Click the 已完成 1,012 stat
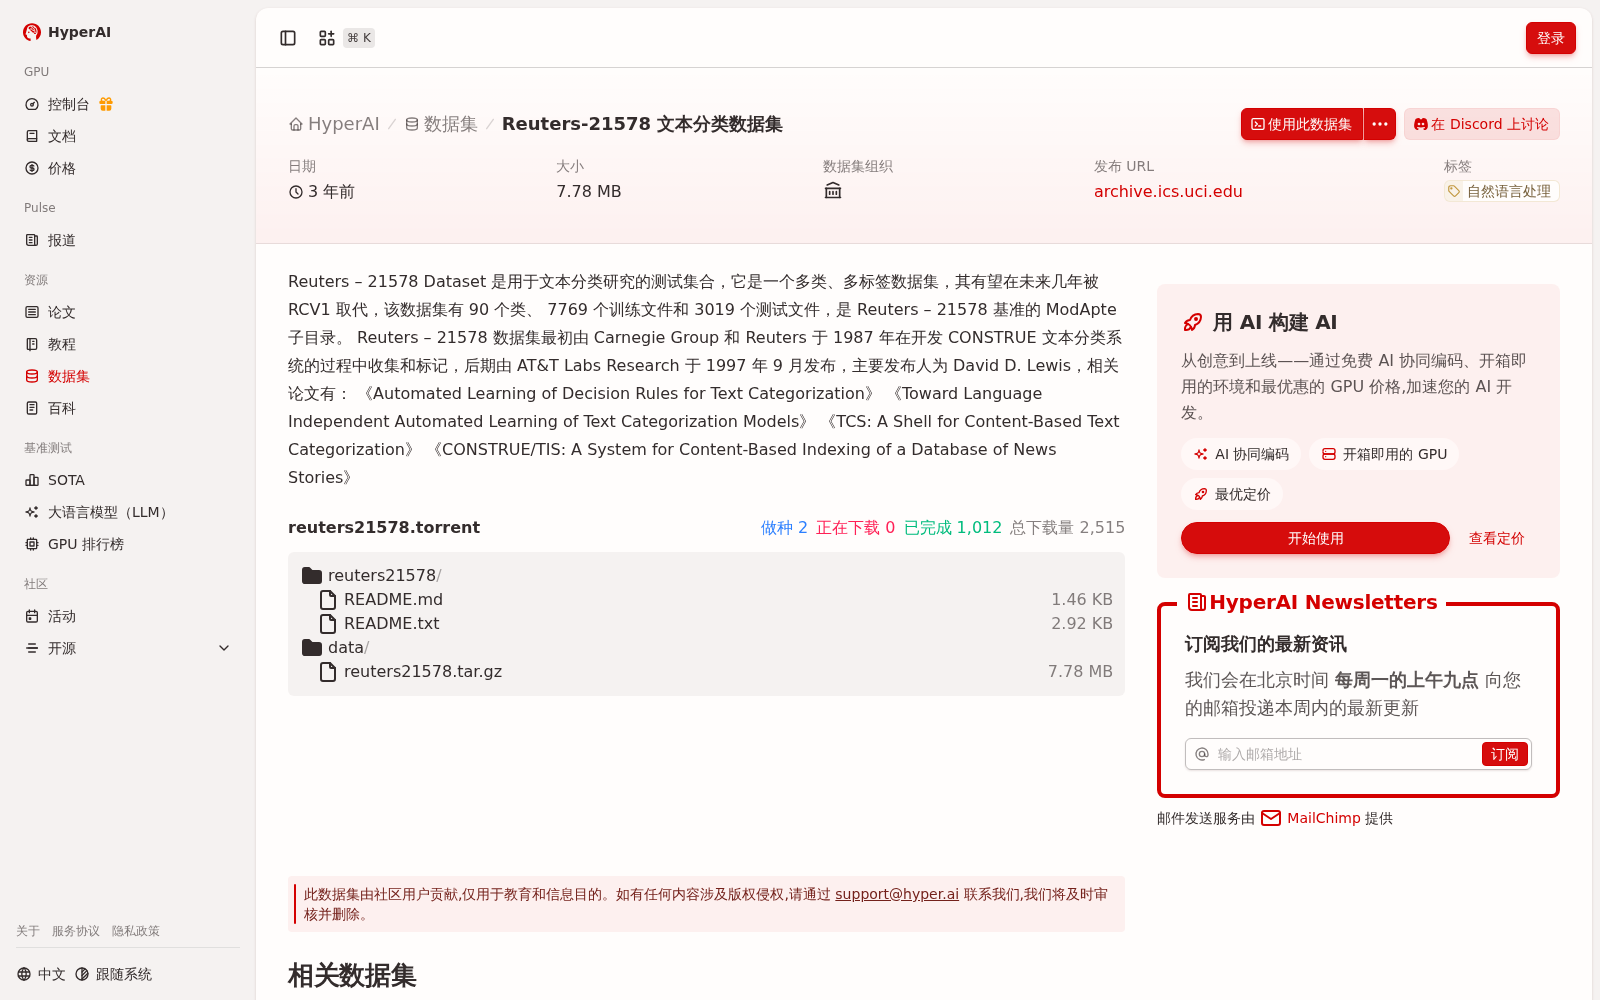Image resolution: width=1600 pixels, height=1000 pixels. tap(952, 527)
